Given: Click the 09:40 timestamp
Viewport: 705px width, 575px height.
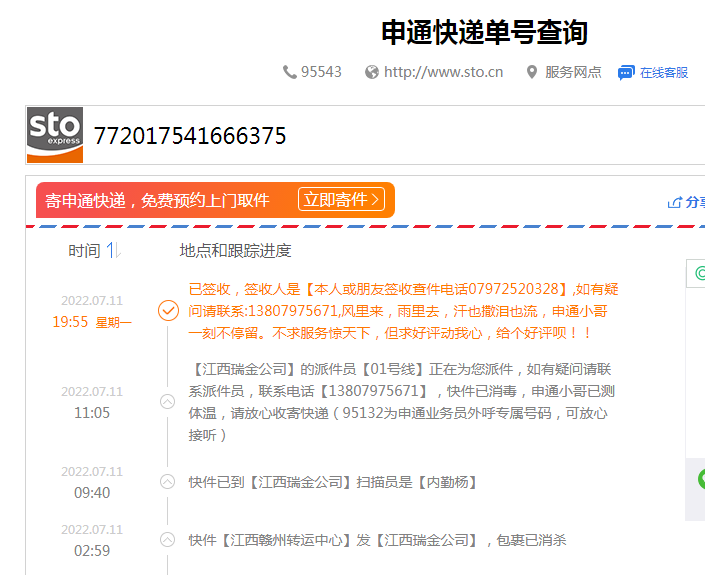Looking at the screenshot, I should point(92,493).
